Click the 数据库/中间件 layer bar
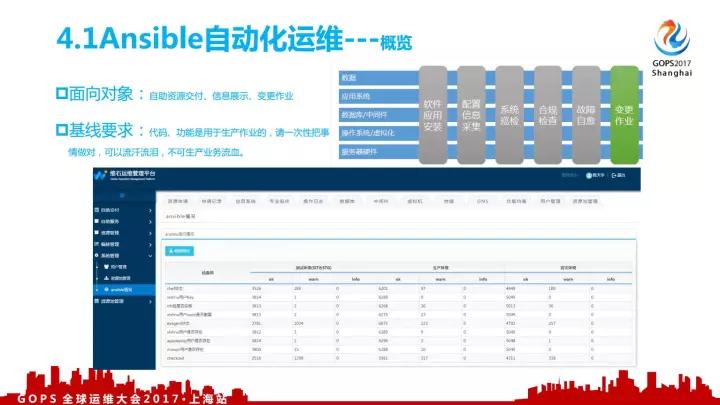The image size is (720, 405). coord(379,115)
